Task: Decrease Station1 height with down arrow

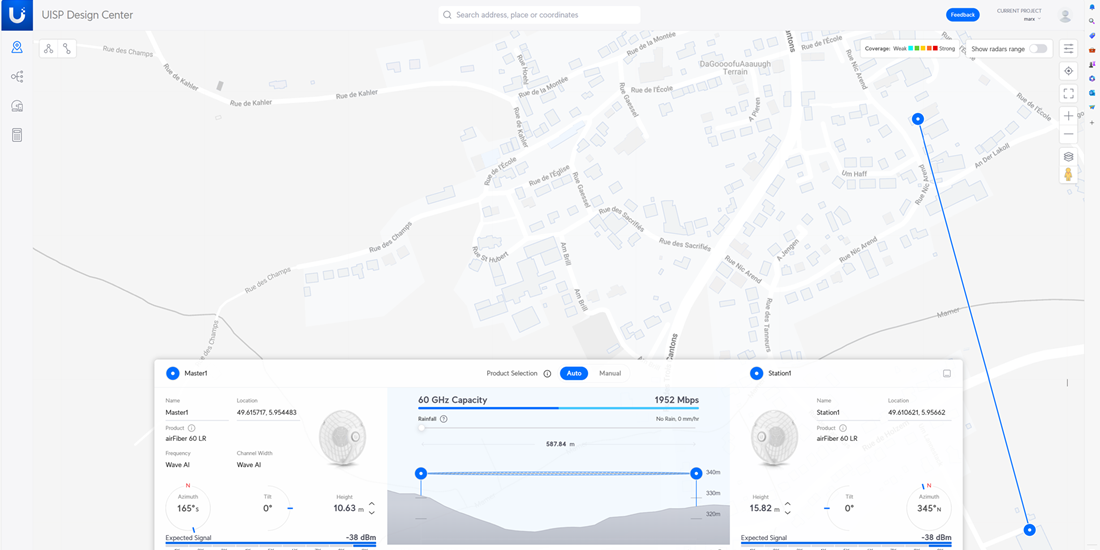Action: point(788,513)
